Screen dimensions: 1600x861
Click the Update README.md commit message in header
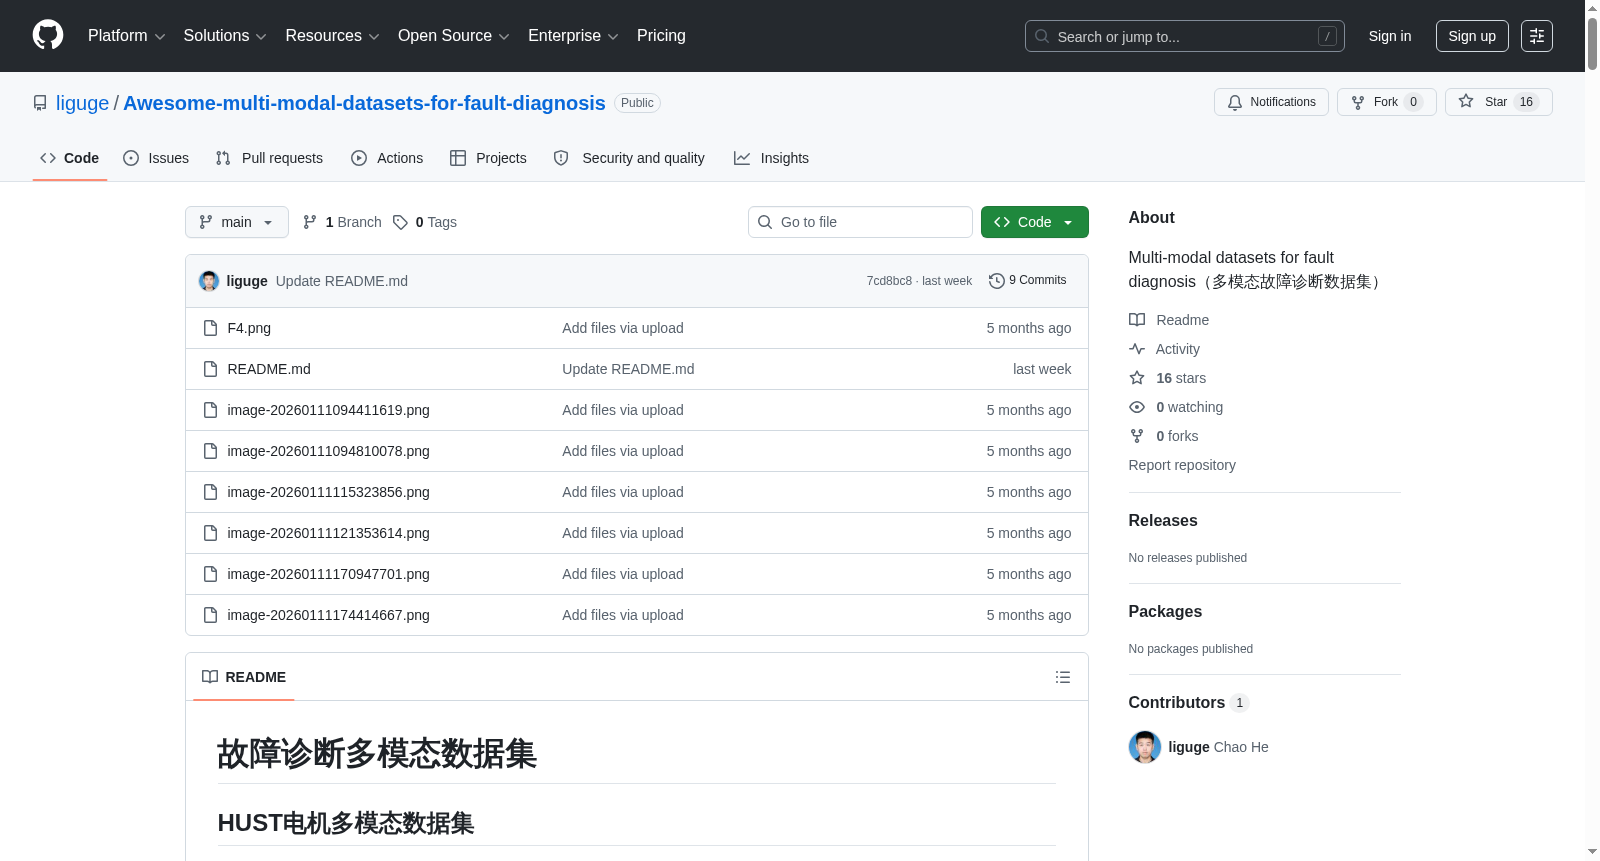pos(342,281)
